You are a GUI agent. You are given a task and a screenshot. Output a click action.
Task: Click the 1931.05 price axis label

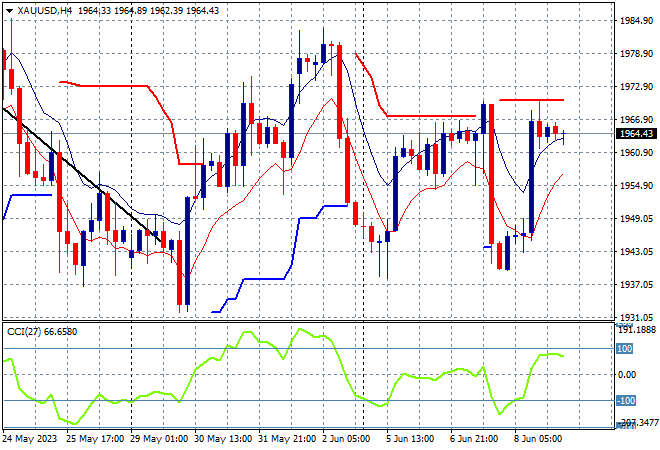click(636, 317)
